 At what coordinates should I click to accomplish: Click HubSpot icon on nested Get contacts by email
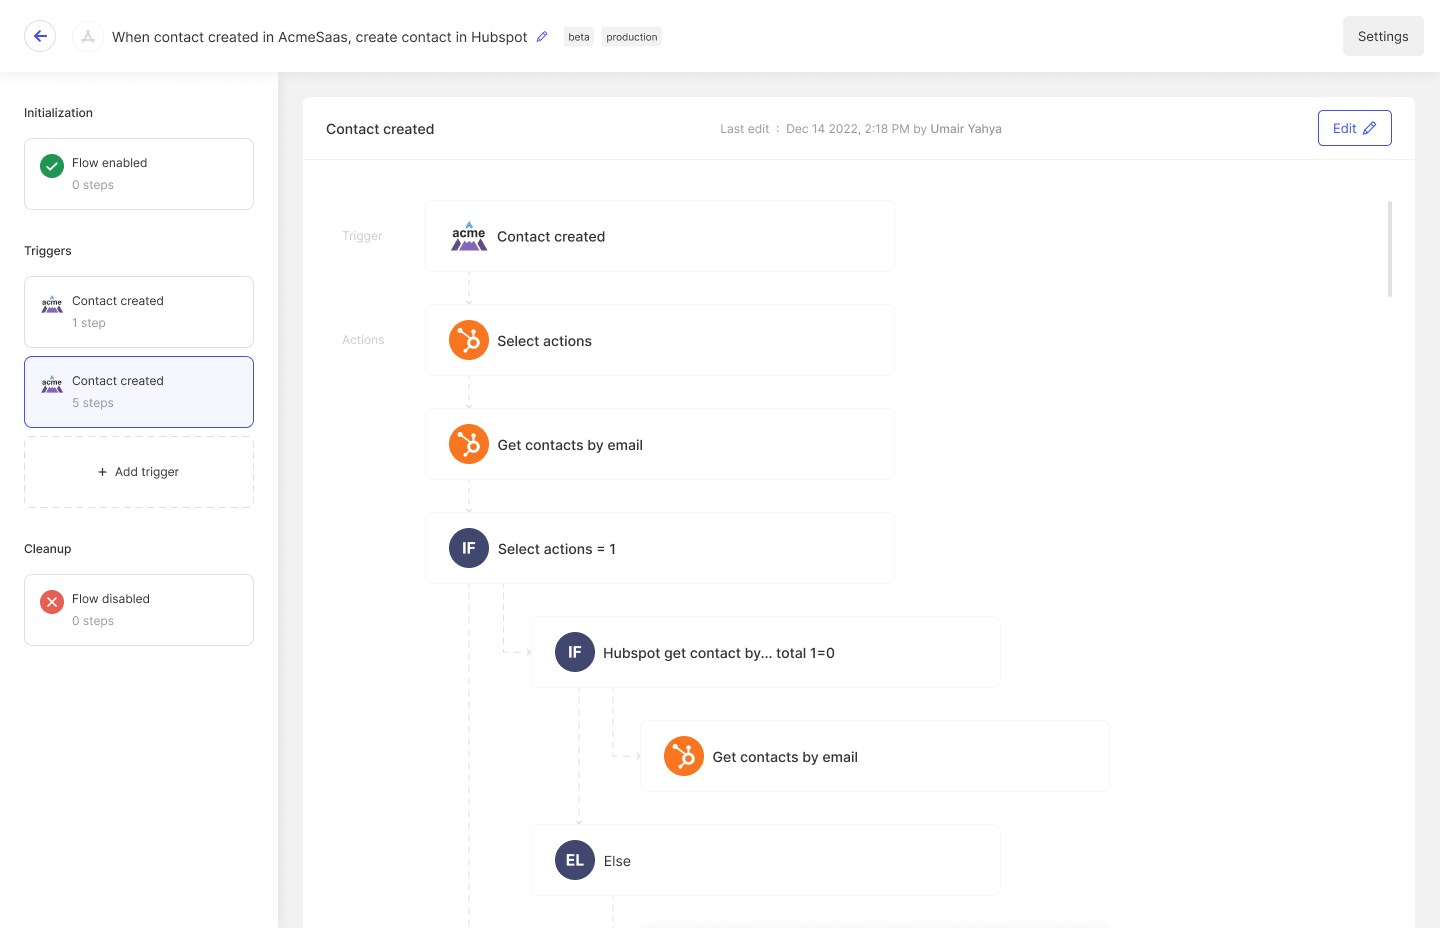click(684, 756)
